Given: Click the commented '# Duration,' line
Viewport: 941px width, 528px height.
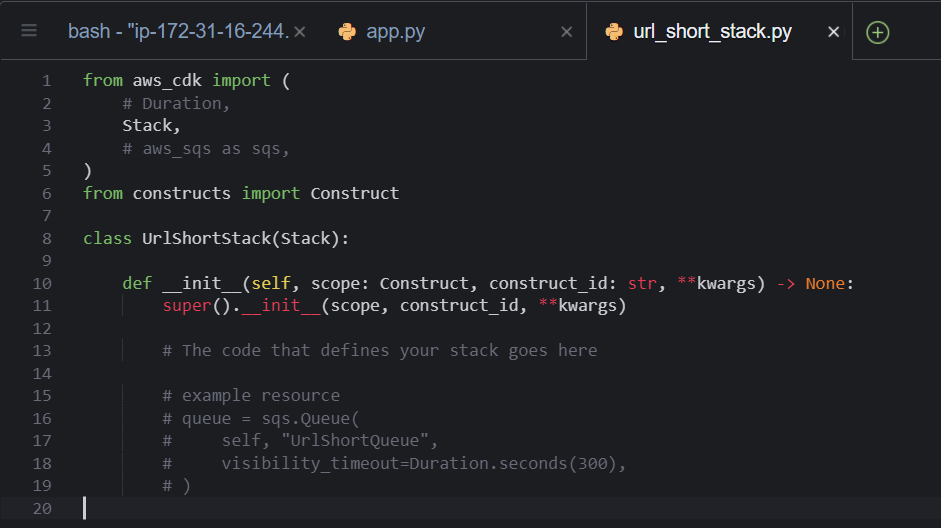Looking at the screenshot, I should (x=176, y=103).
